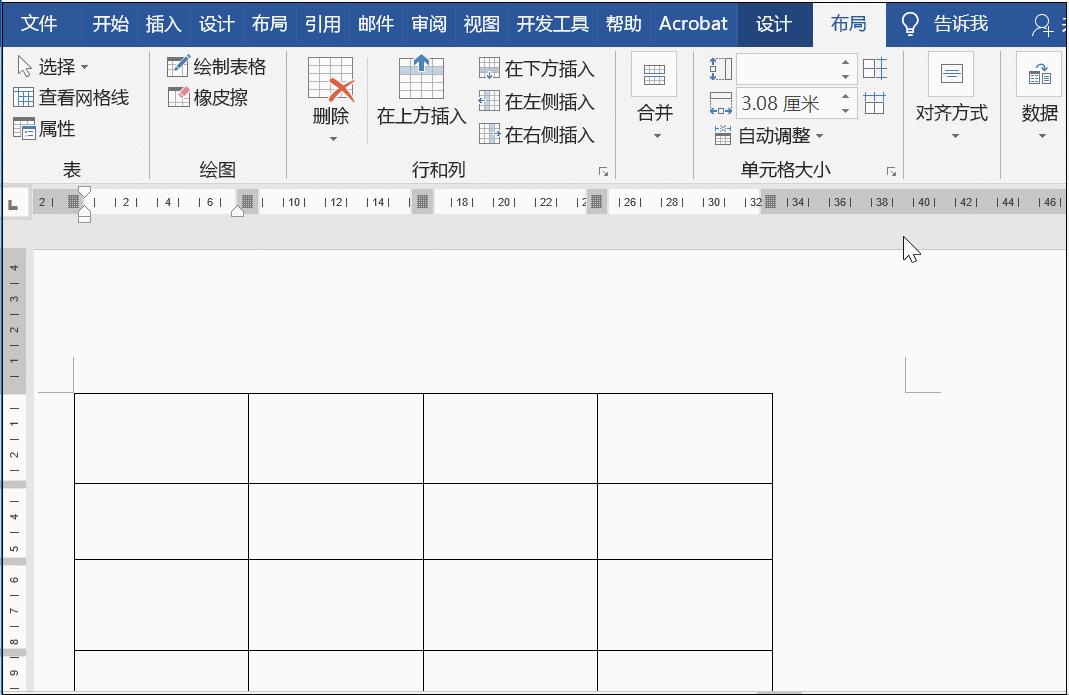The width and height of the screenshot is (1069, 695).
Task: Open the 单元格大小 dialog launcher
Action: [893, 172]
